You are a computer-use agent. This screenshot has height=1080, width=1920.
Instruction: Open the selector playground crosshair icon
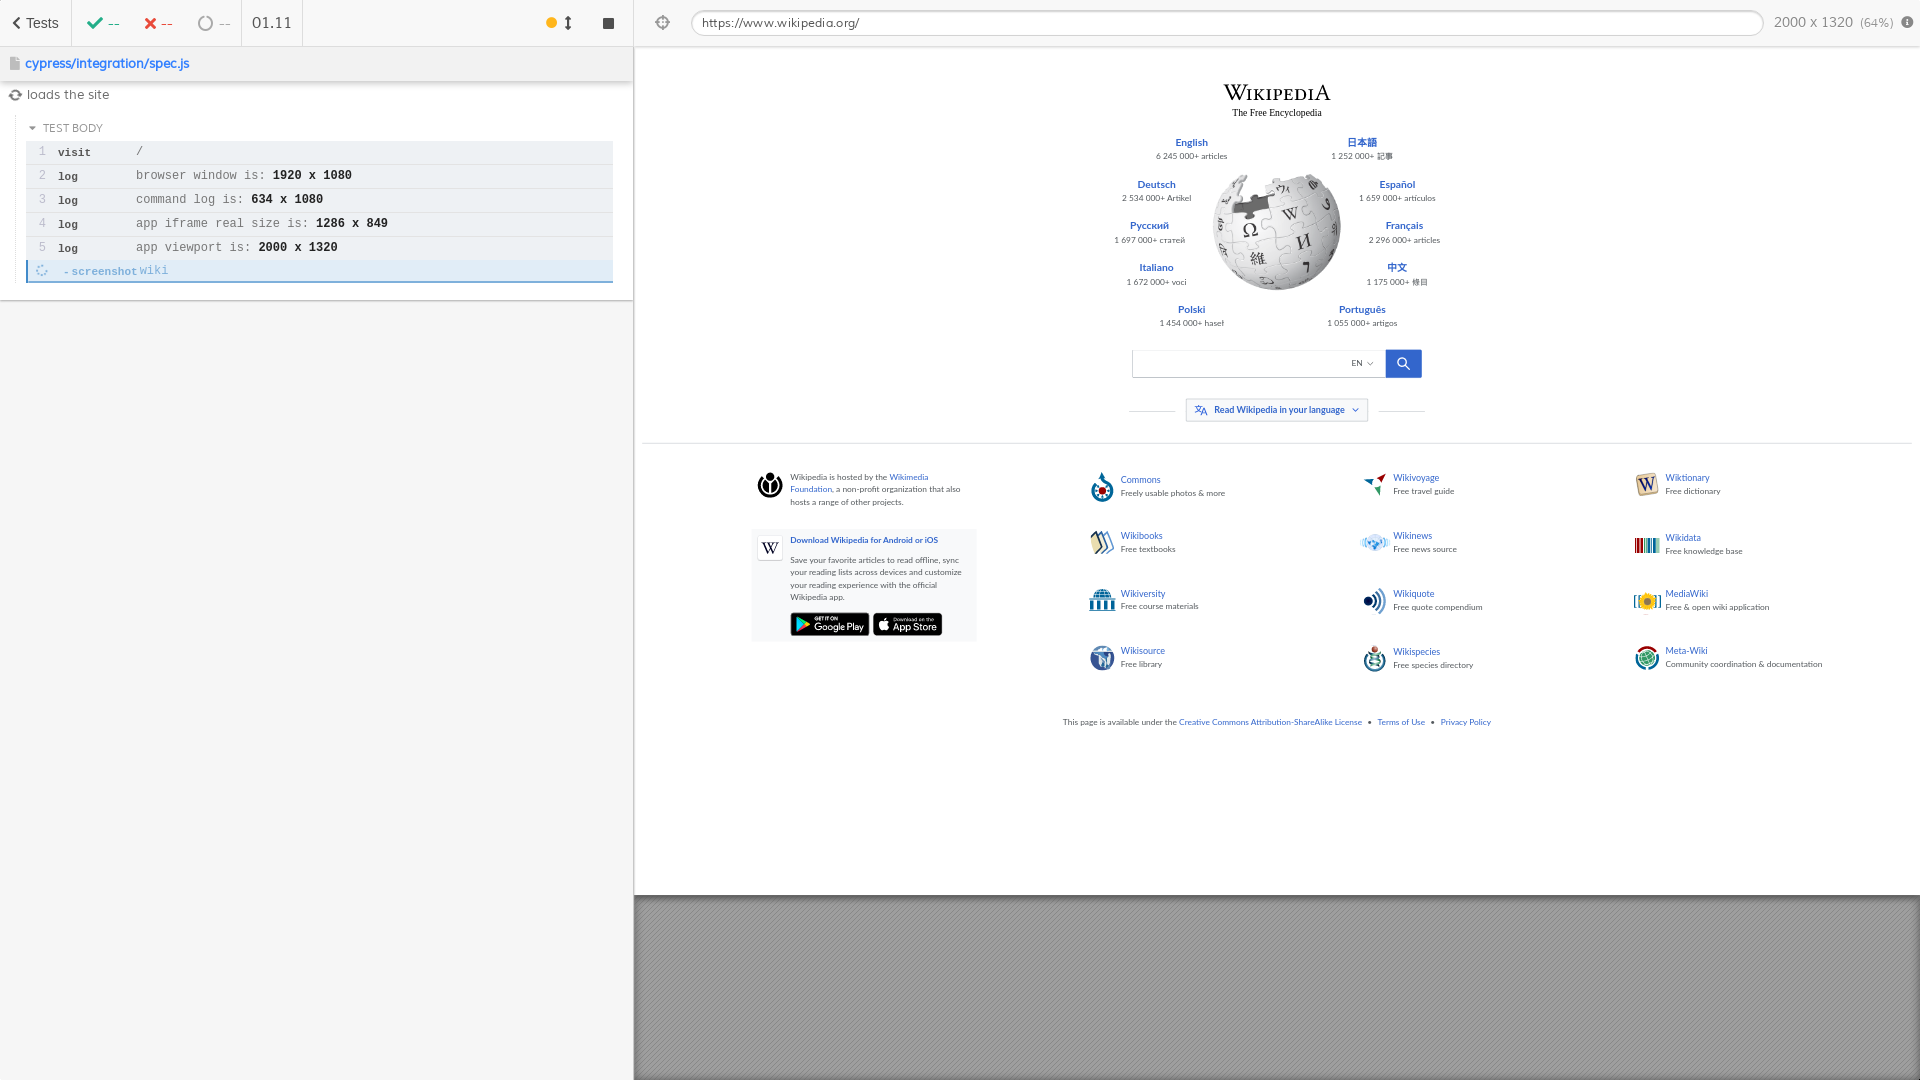pos(662,23)
